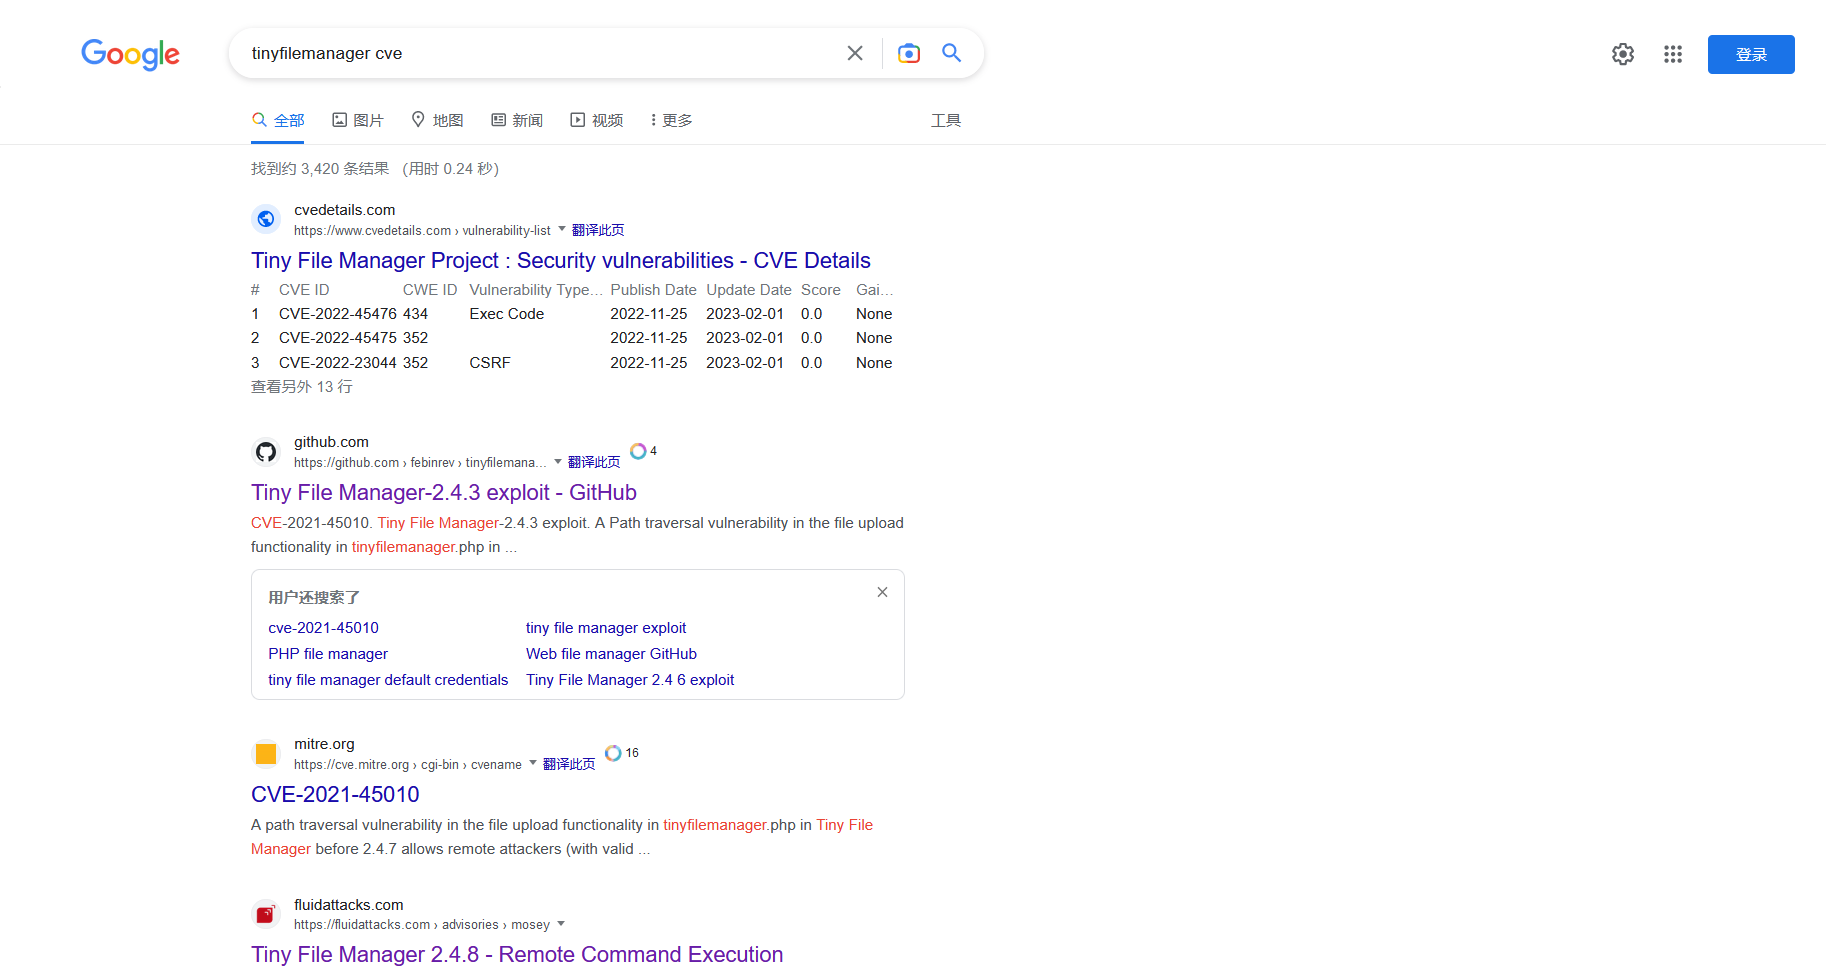Expand cvedetails.com result URL dropdown arrow

562,229
